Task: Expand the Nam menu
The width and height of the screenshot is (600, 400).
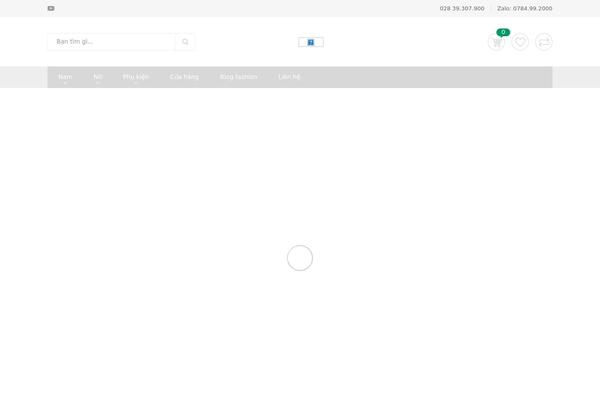Action: (65, 77)
